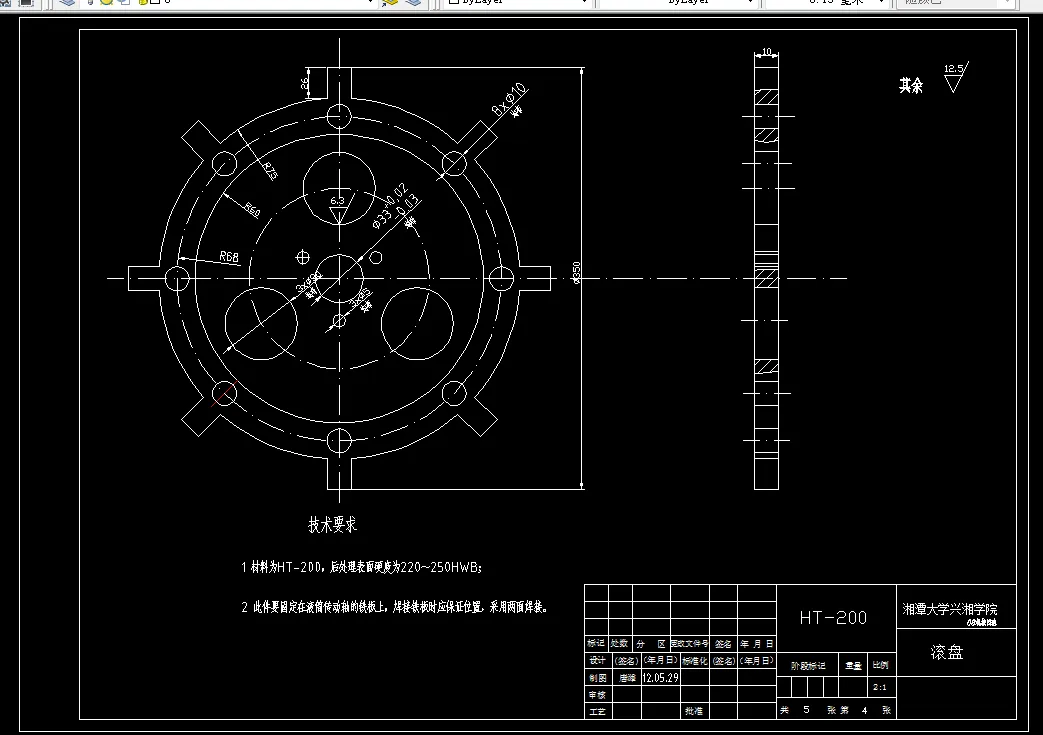Select the 制图 row label

[597, 678]
